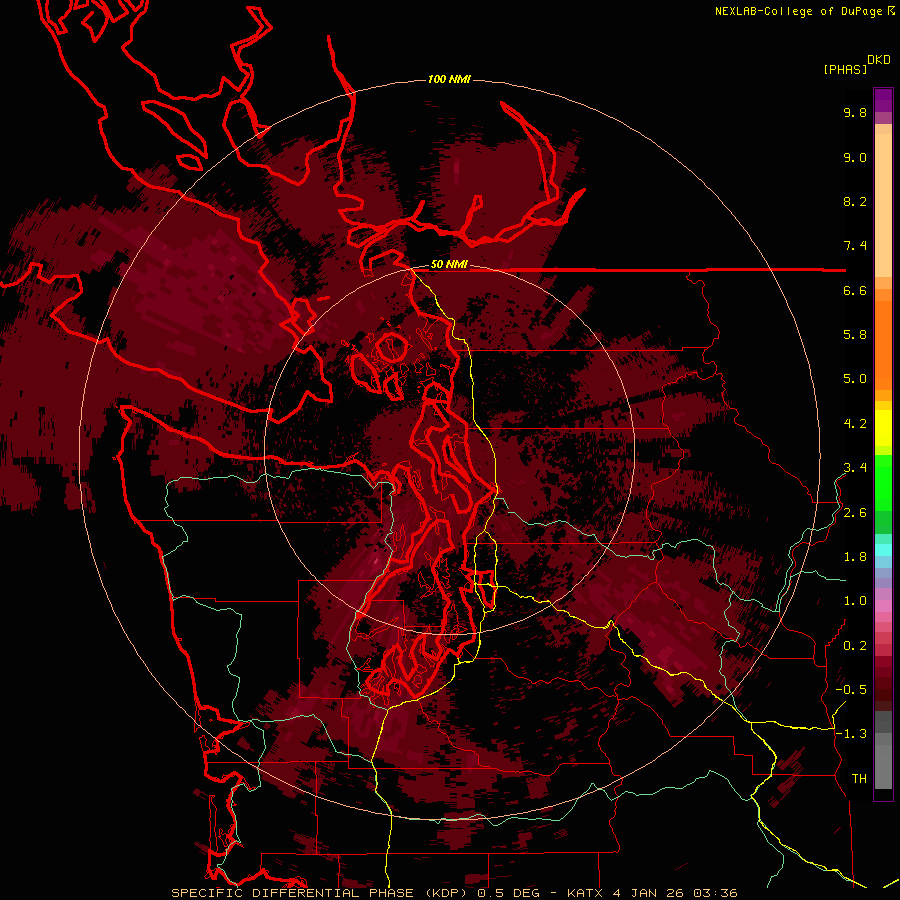Click the TH threshold label on the scale

pos(859,779)
